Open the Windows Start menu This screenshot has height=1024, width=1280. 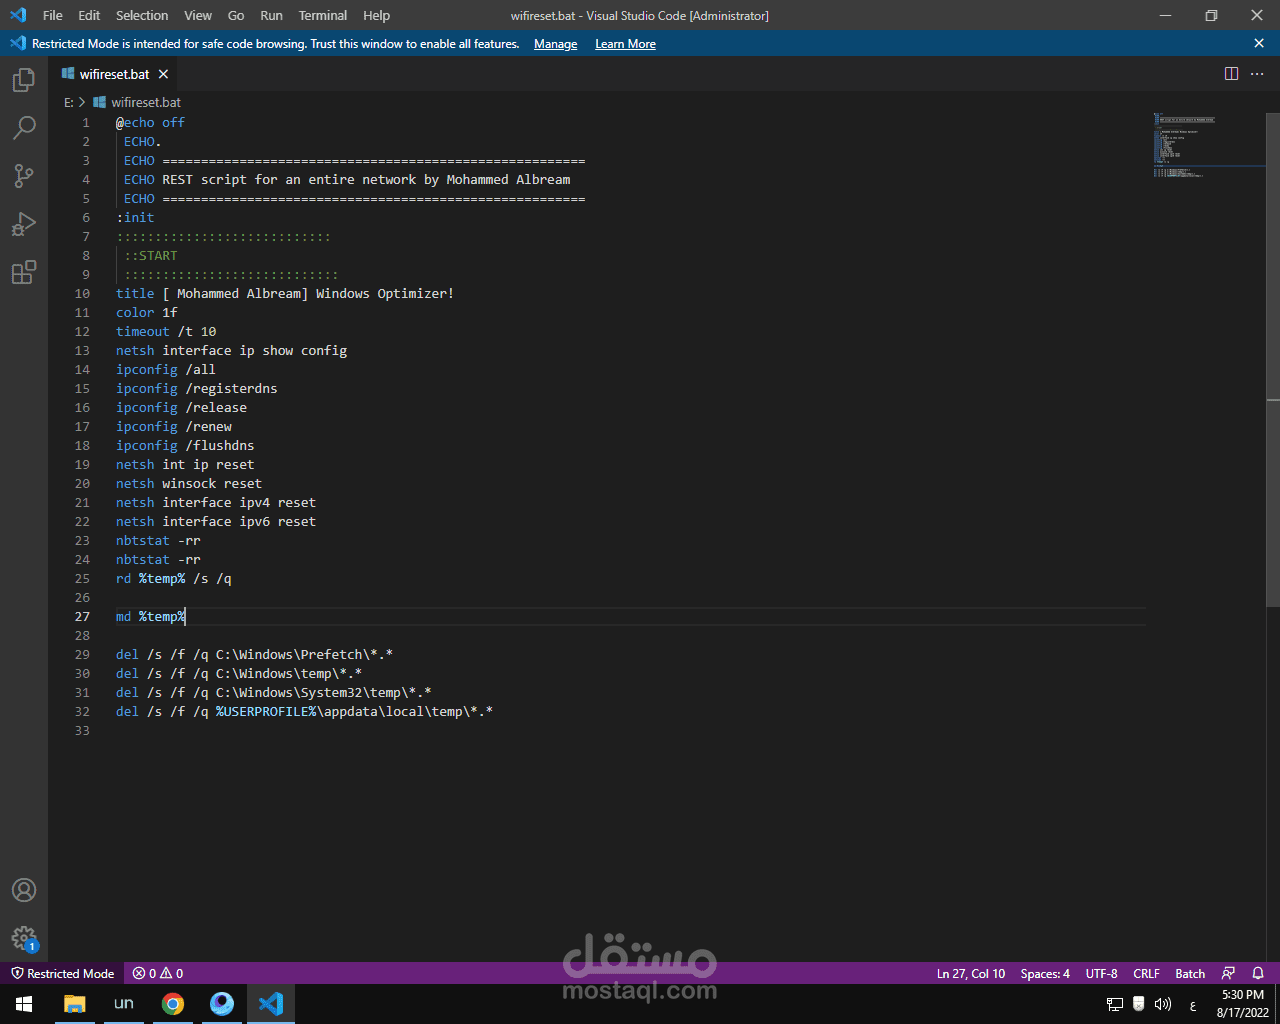click(24, 1004)
